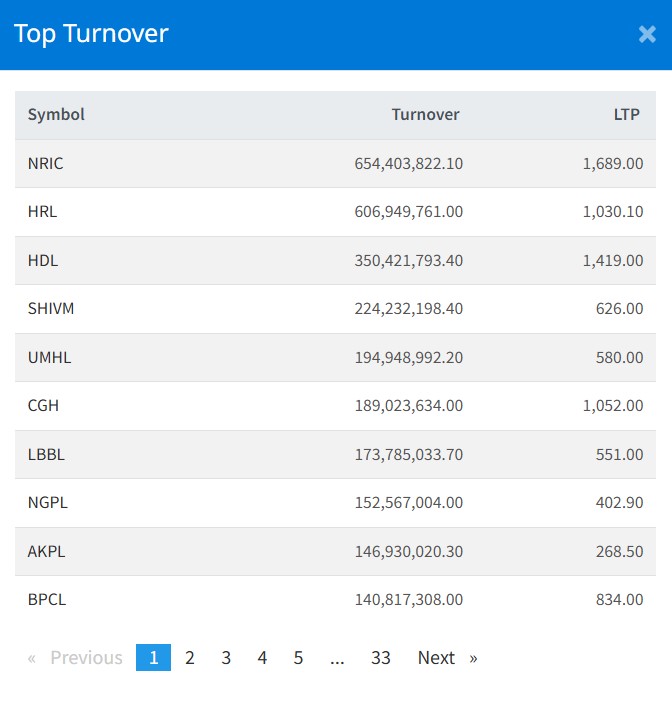The image size is (672, 706).
Task: Select the HDL stock row
Action: coord(42,260)
